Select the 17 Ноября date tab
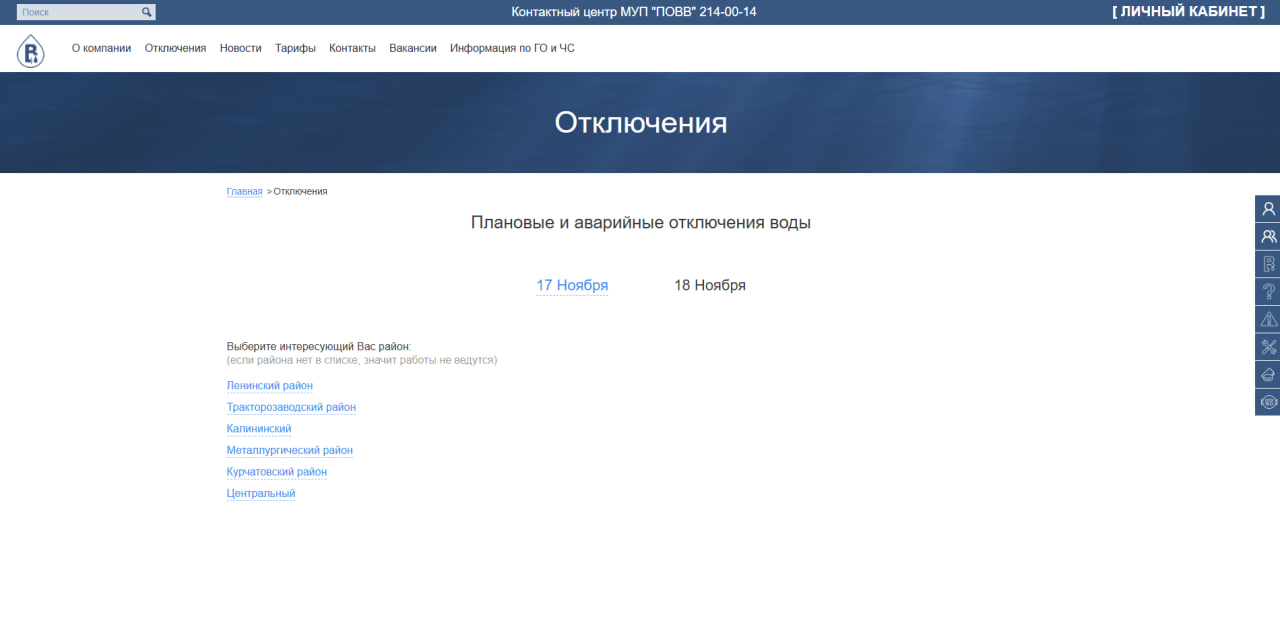Screen dimensions: 1280x629 pyautogui.click(x=572, y=285)
